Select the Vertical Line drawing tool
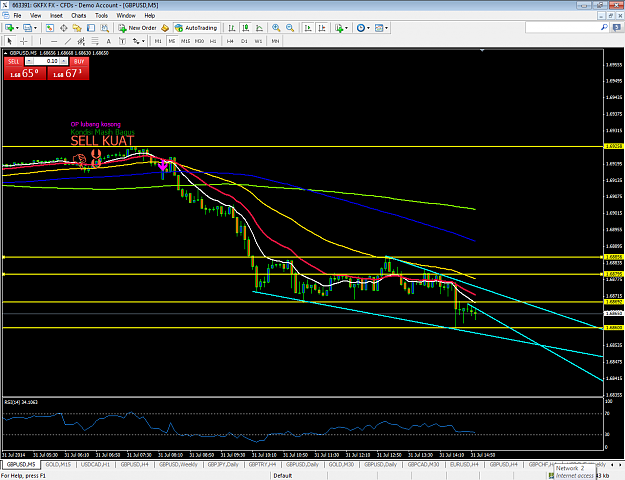 click(x=40, y=41)
